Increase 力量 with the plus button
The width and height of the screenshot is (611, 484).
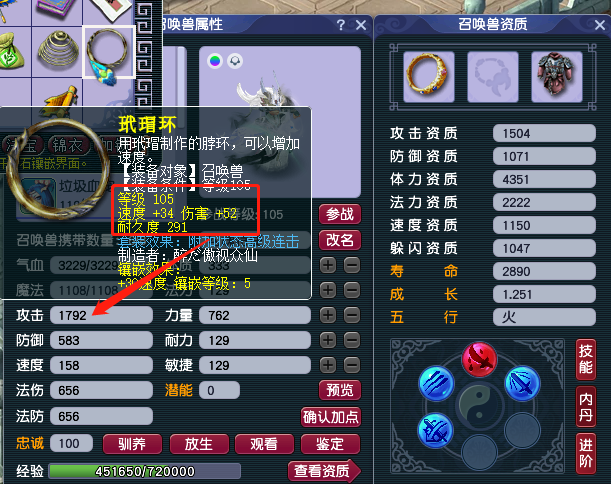pos(328,315)
